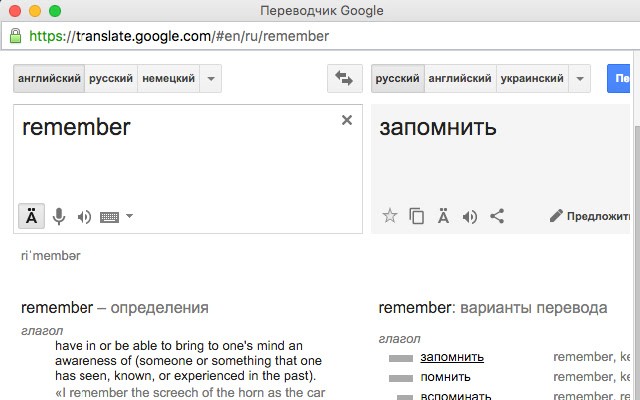Open target language dropdown arrow
640x400 pixels.
582,79
